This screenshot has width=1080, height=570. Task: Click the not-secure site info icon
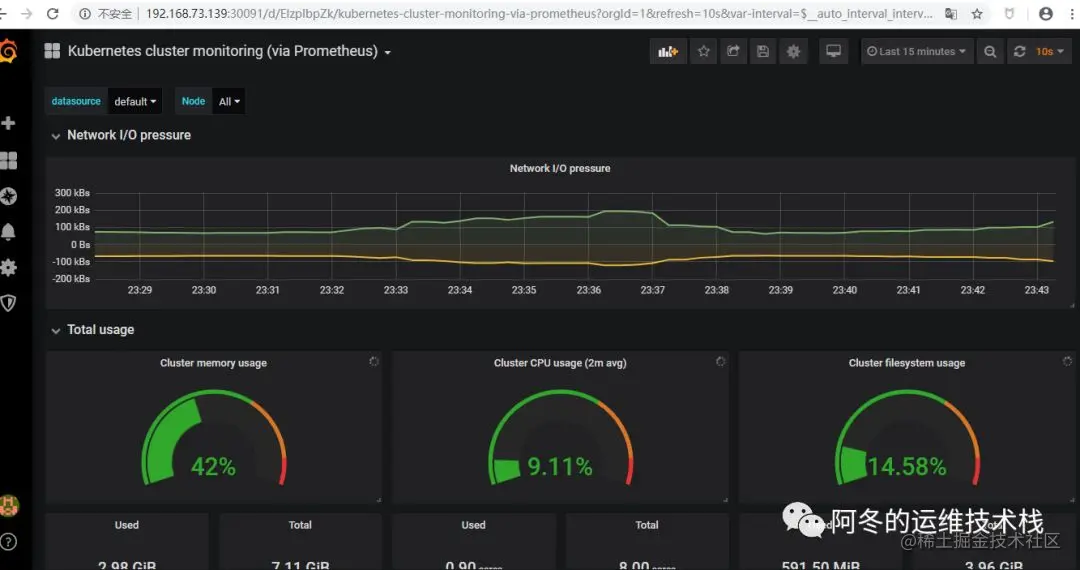(x=85, y=14)
